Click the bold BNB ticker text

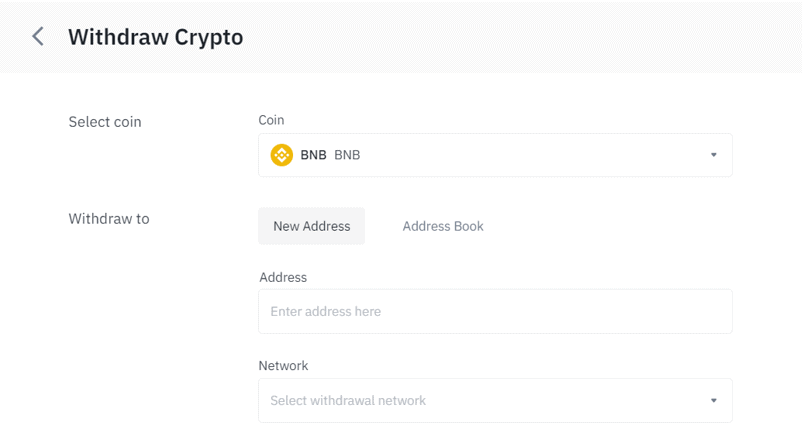[313, 155]
